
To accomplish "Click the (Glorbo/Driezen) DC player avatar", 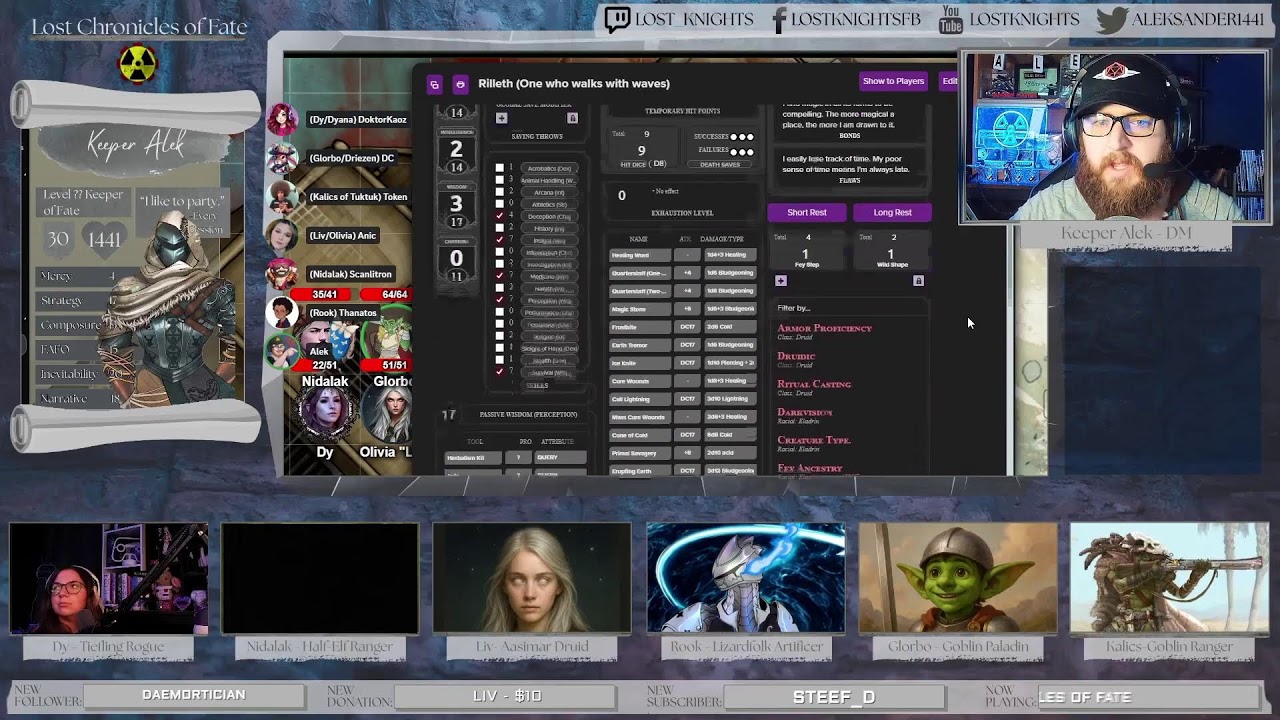I will (282, 158).
